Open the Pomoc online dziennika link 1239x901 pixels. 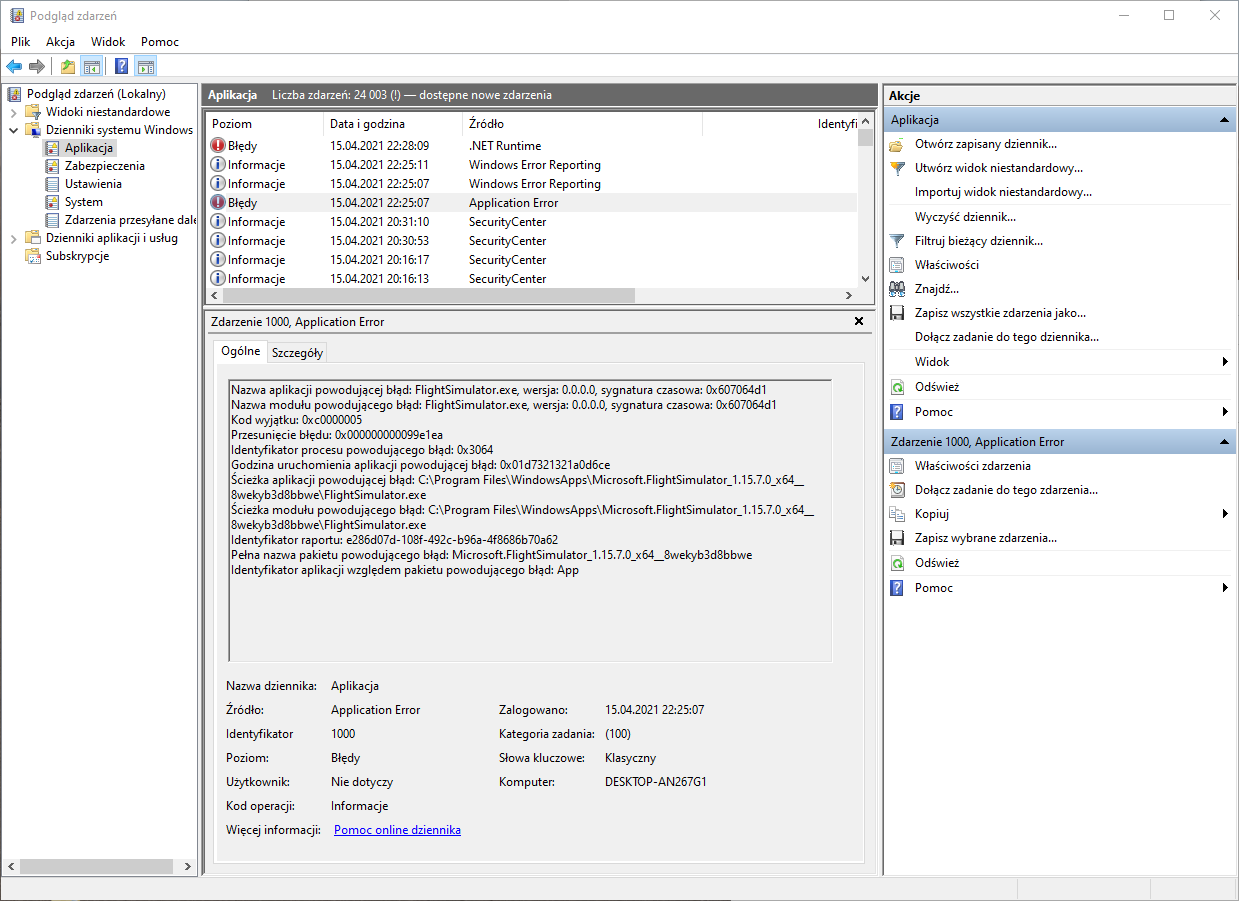click(x=397, y=830)
